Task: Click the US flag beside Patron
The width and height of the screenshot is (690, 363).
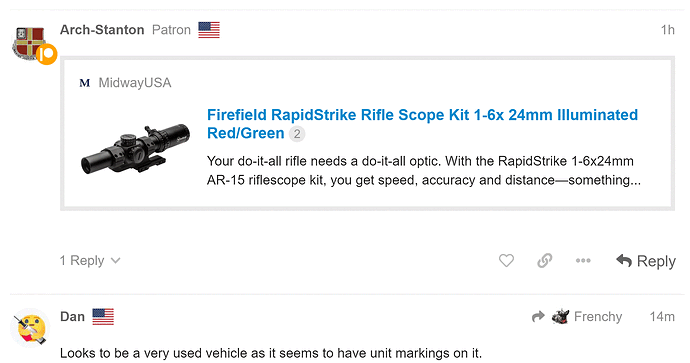Action: tap(209, 30)
